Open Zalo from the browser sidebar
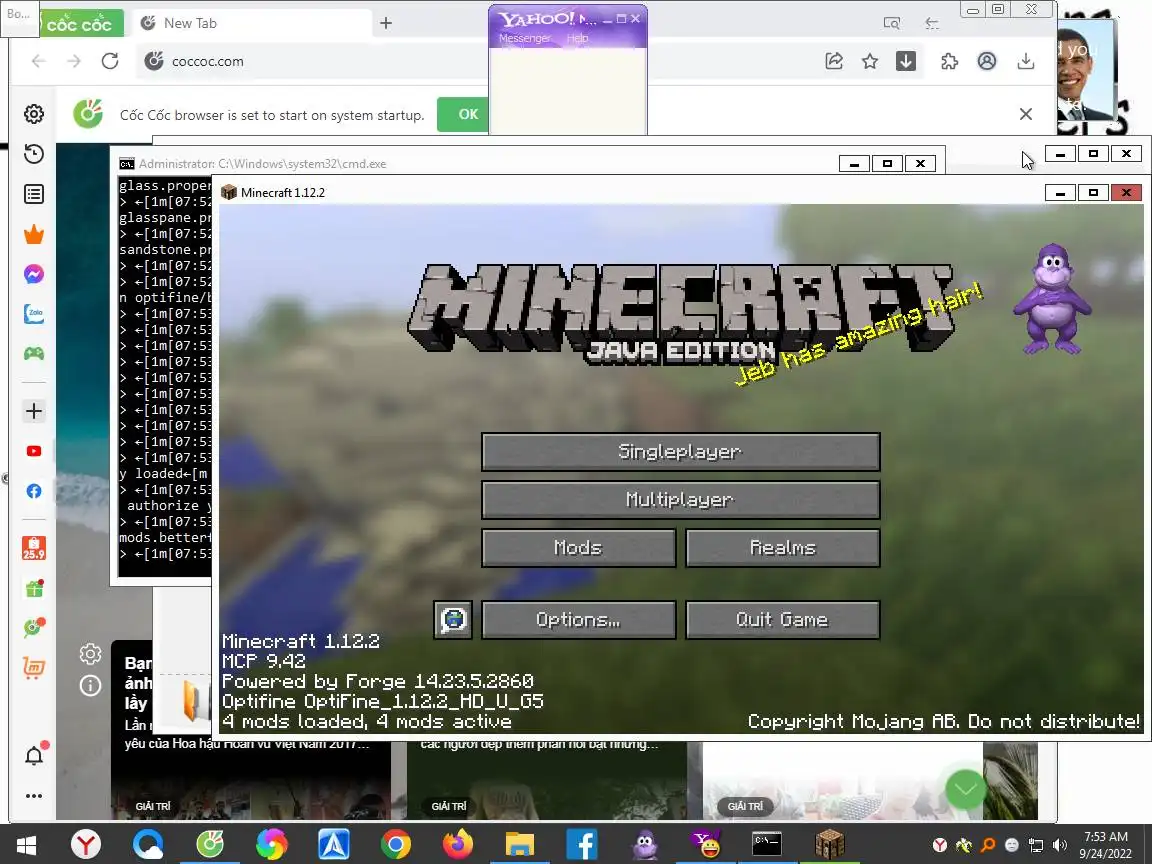 click(x=34, y=314)
